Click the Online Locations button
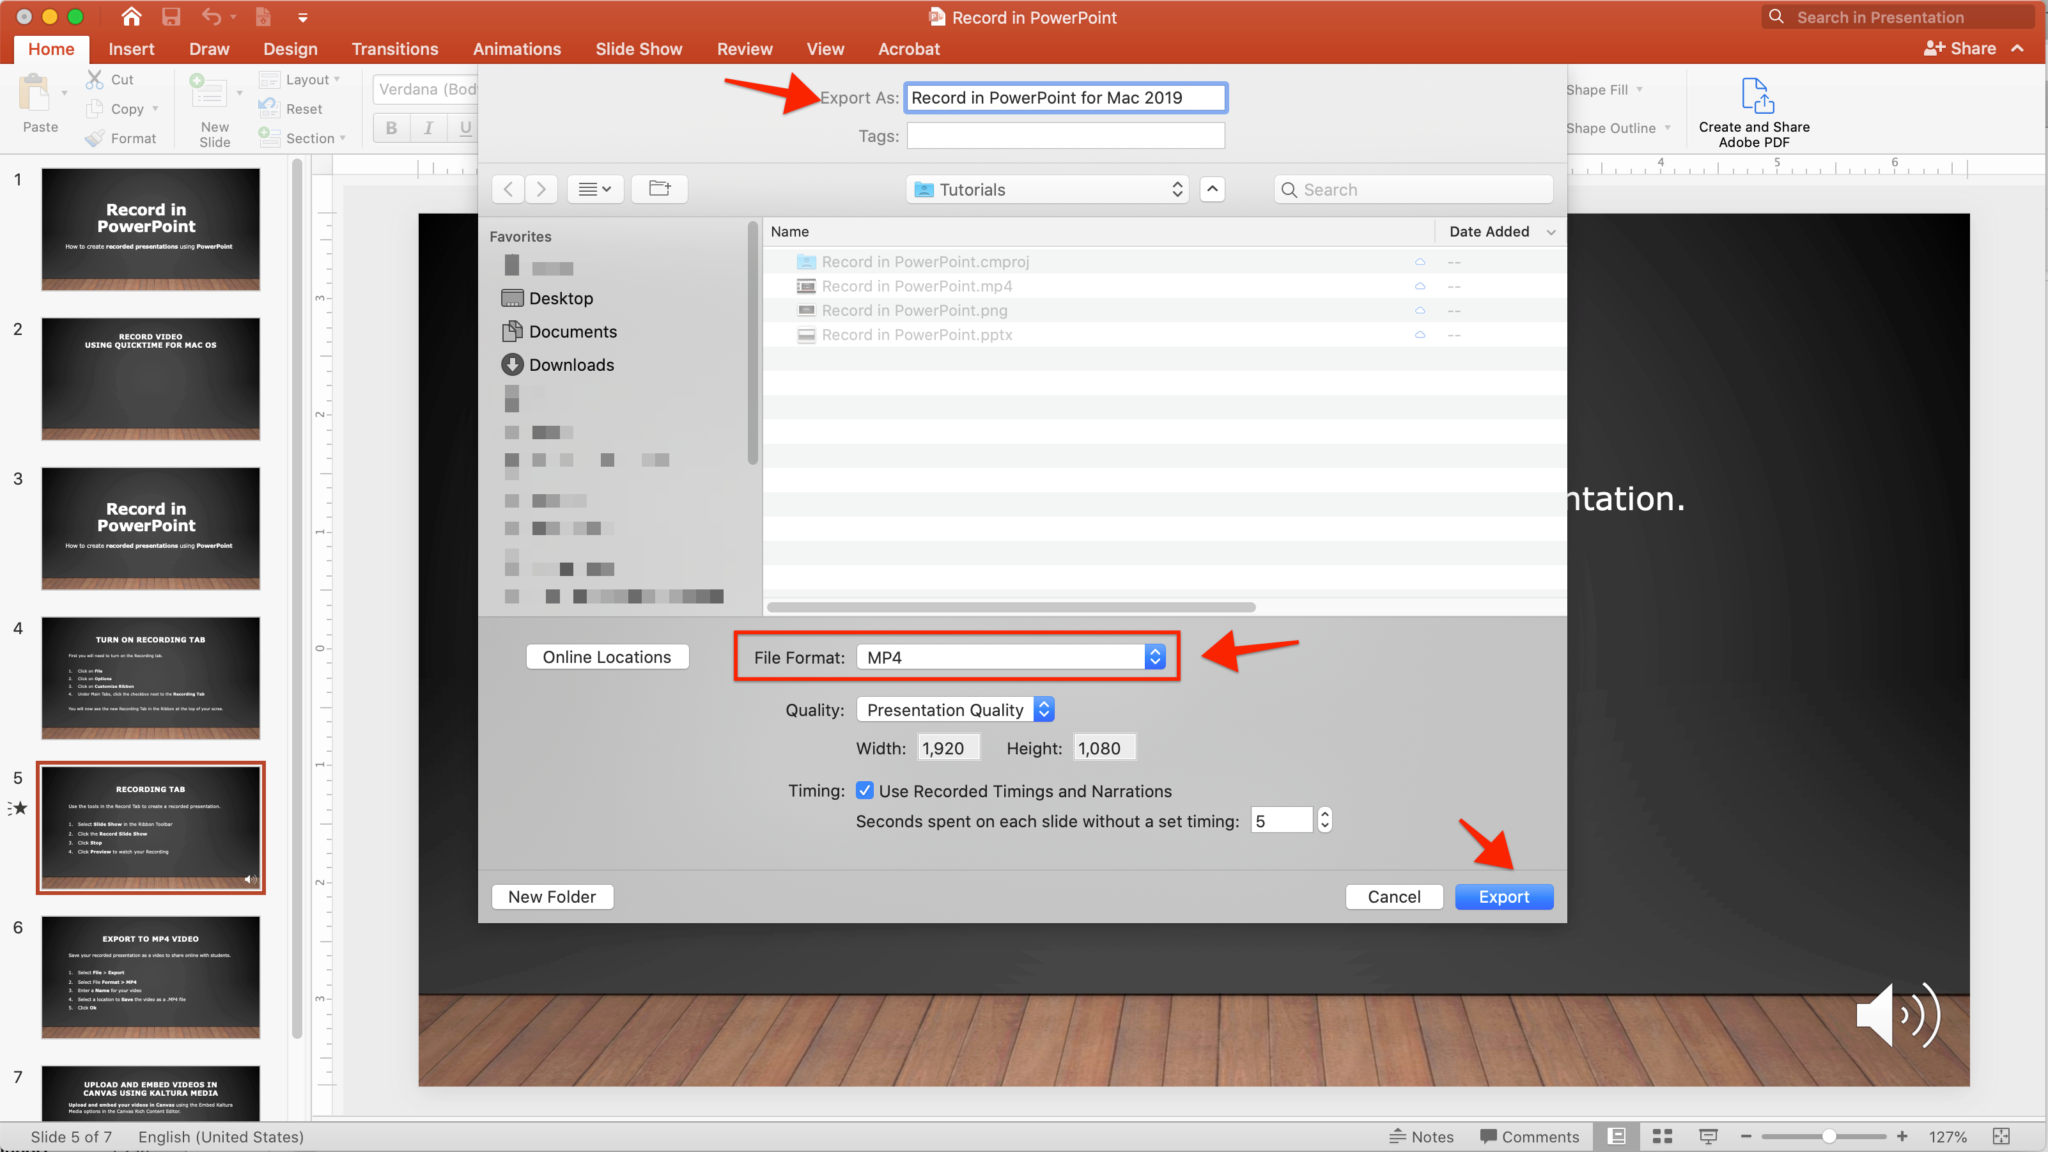 (x=607, y=657)
